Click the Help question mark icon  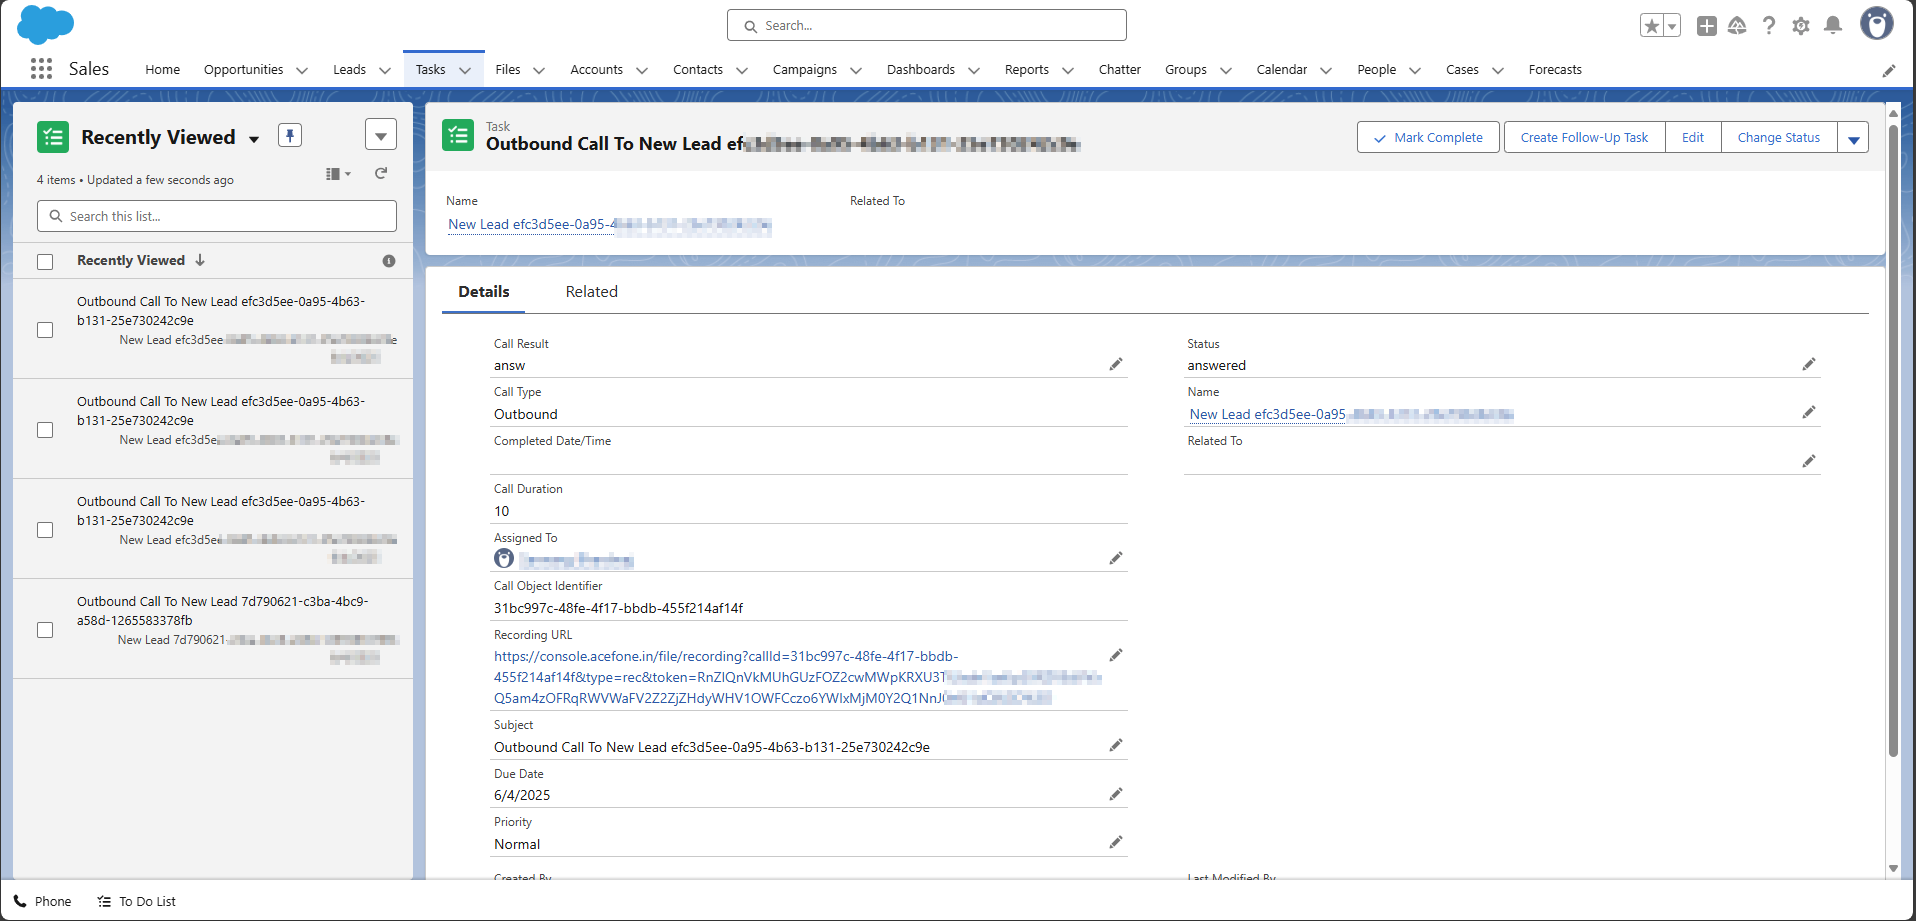(1768, 26)
